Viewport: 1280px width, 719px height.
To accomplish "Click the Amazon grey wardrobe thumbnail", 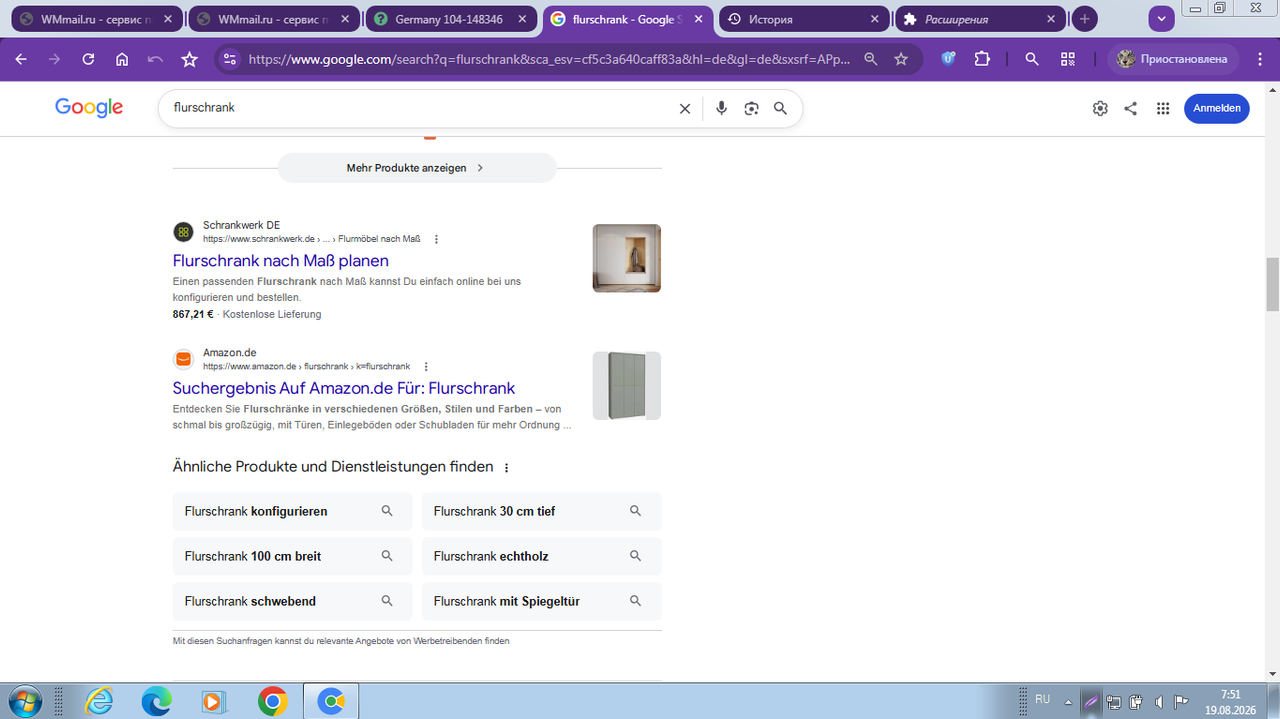I will 627,385.
